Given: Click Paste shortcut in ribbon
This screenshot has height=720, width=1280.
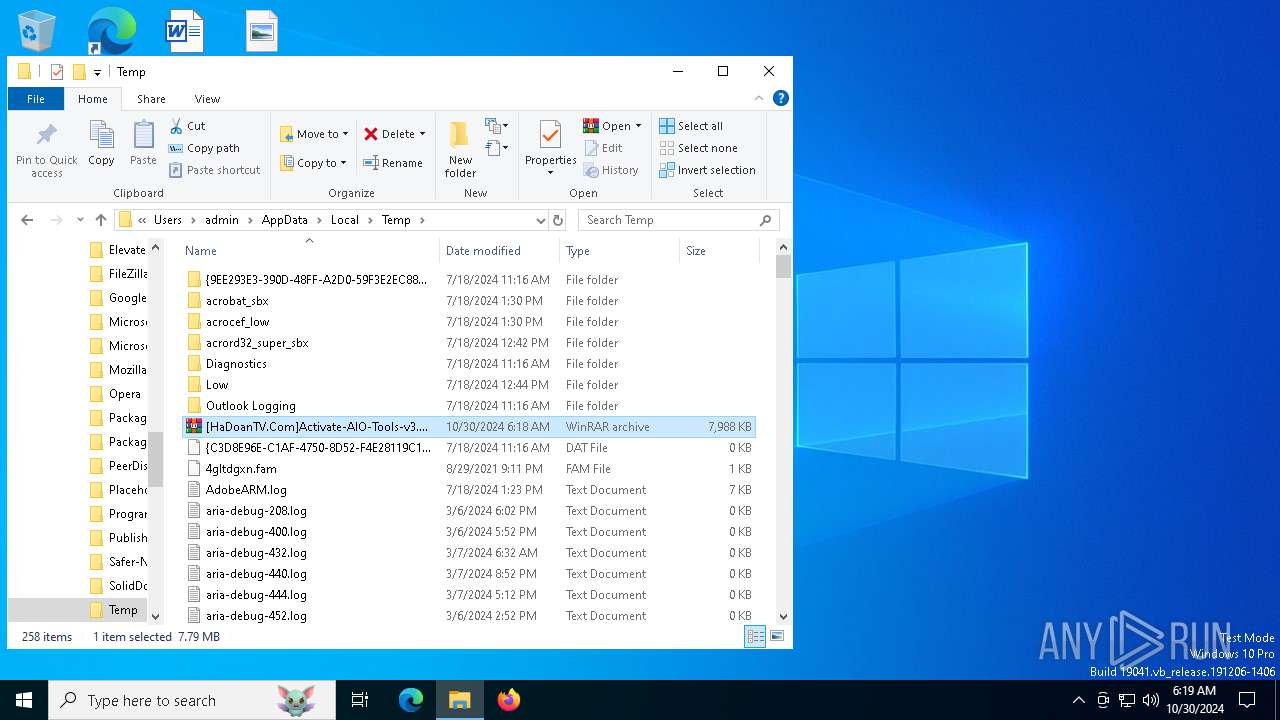Looking at the screenshot, I should click(x=215, y=170).
